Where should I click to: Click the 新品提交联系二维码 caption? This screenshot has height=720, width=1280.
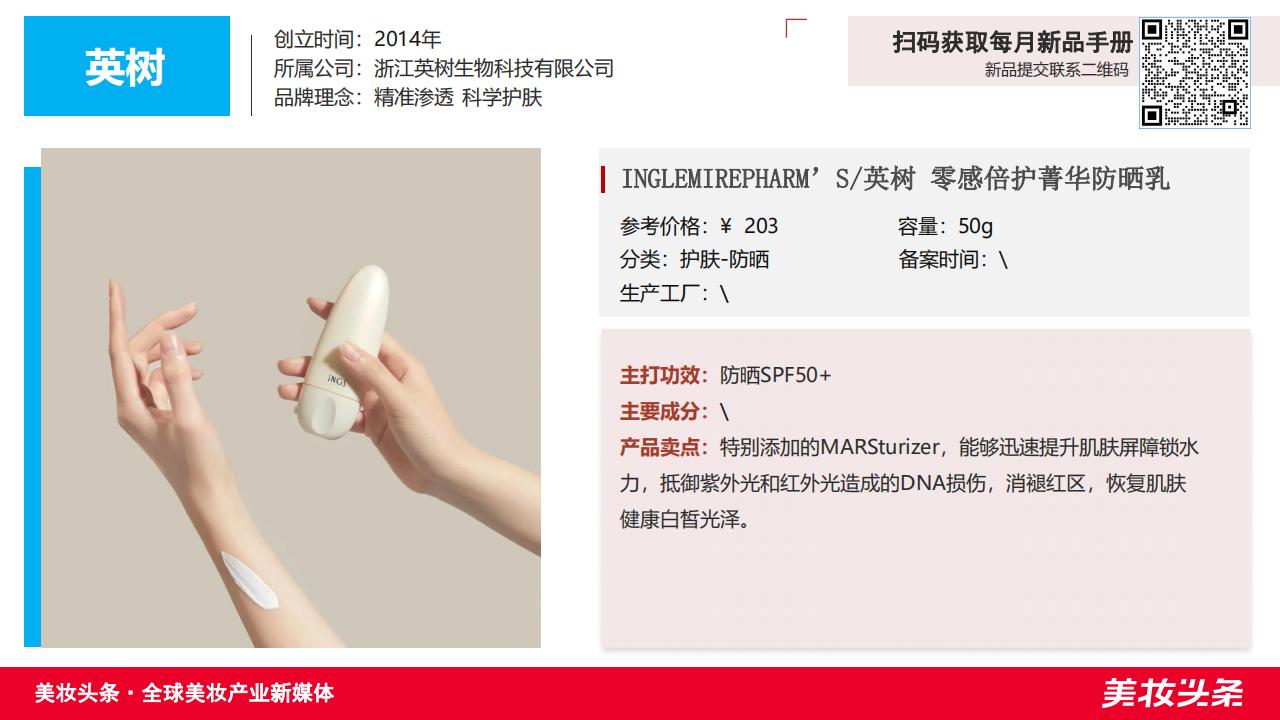tap(1056, 70)
